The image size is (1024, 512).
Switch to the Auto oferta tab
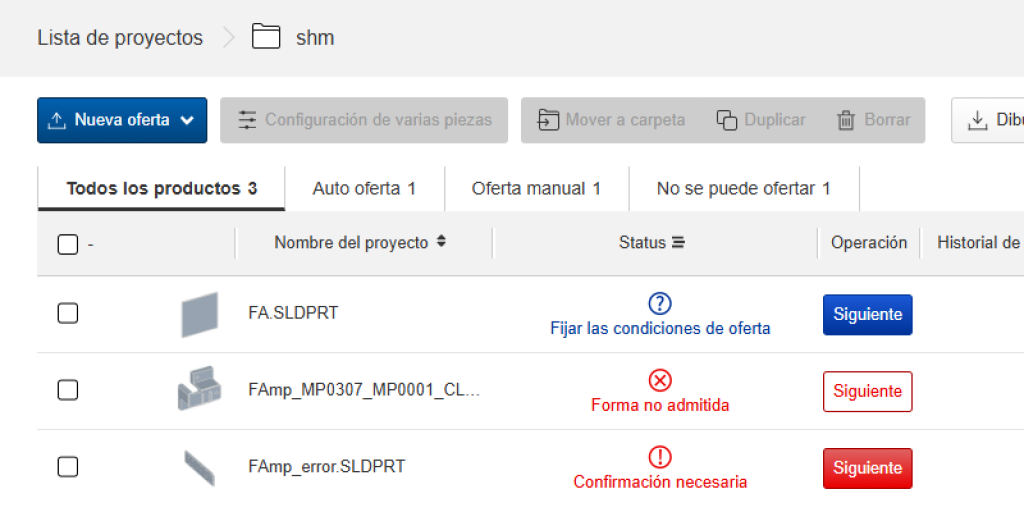pyautogui.click(x=364, y=188)
